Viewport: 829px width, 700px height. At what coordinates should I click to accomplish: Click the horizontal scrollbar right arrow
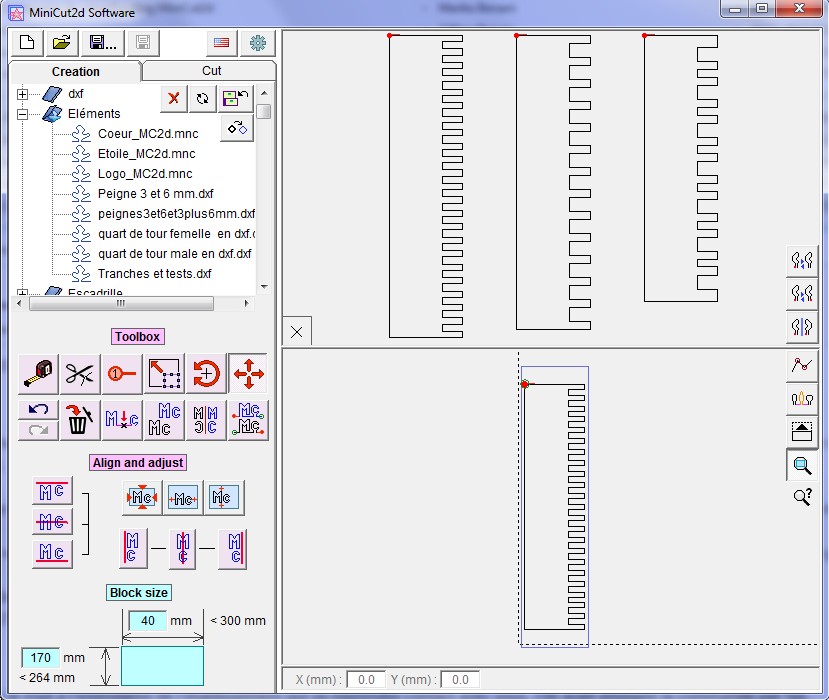(x=246, y=303)
